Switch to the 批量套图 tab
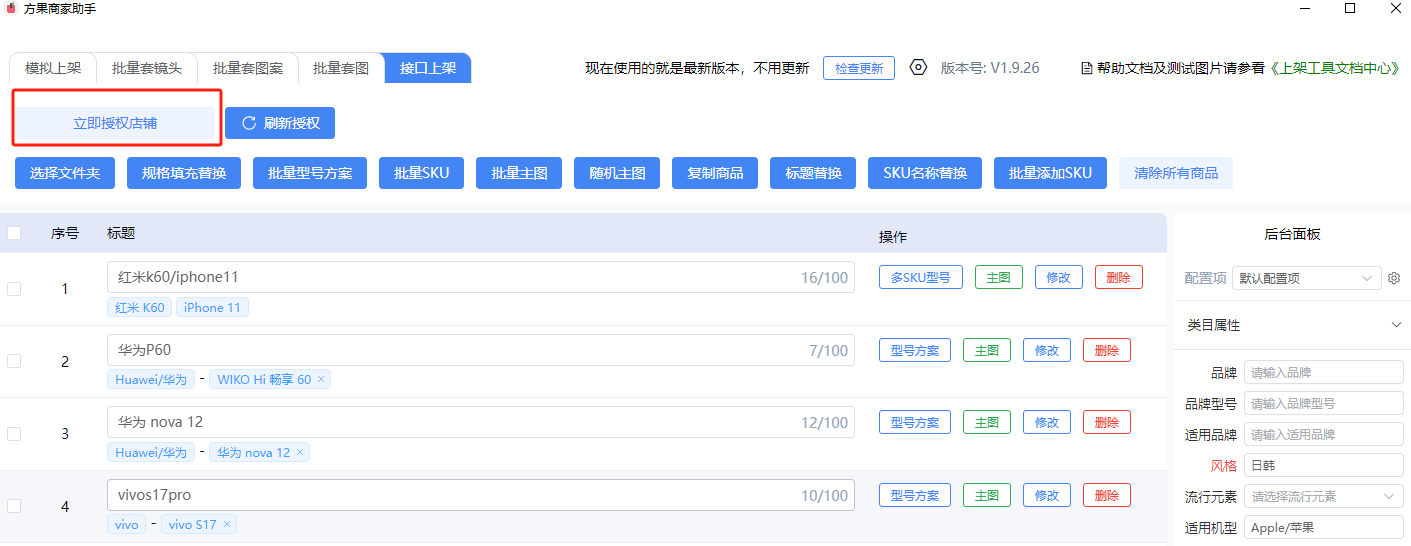Screen dimensions: 1411x546 coord(341,68)
